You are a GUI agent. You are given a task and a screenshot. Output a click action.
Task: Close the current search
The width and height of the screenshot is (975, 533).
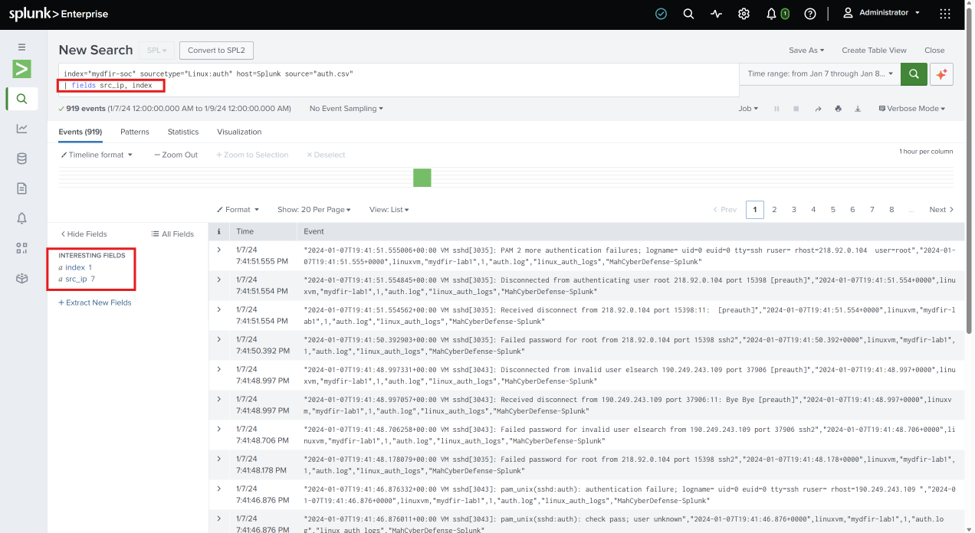[934, 50]
